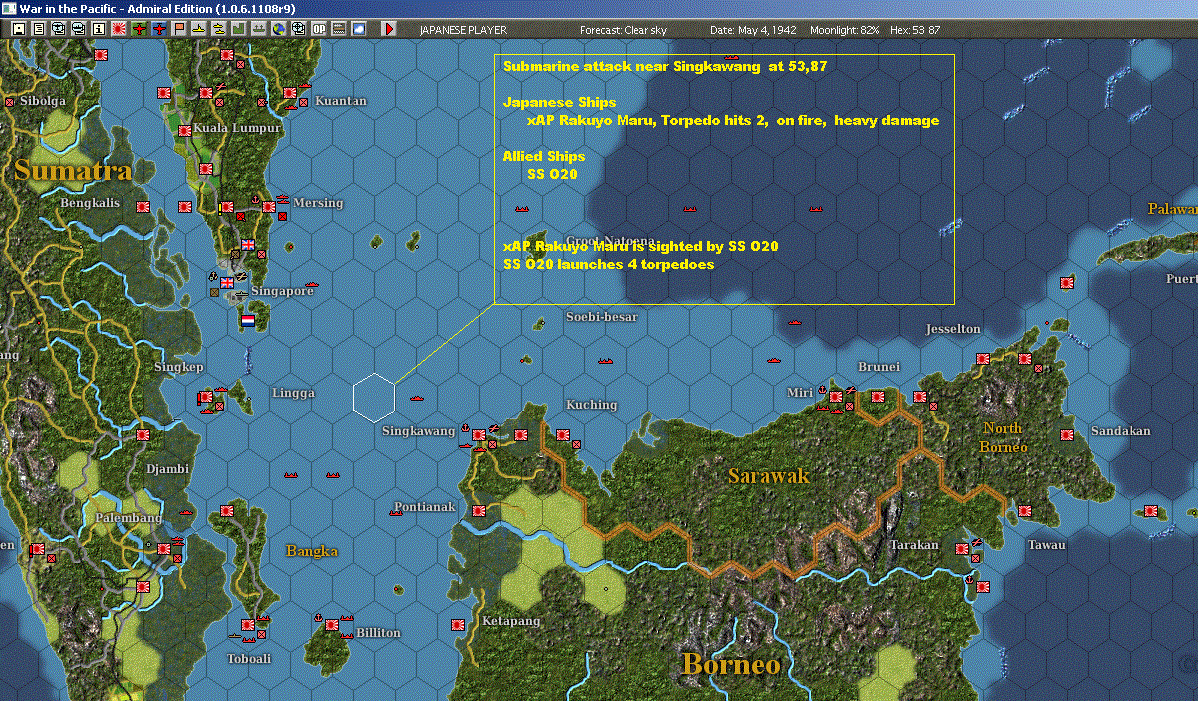Click the 'Singapore' map label
The image size is (1198, 701).
pyautogui.click(x=282, y=291)
